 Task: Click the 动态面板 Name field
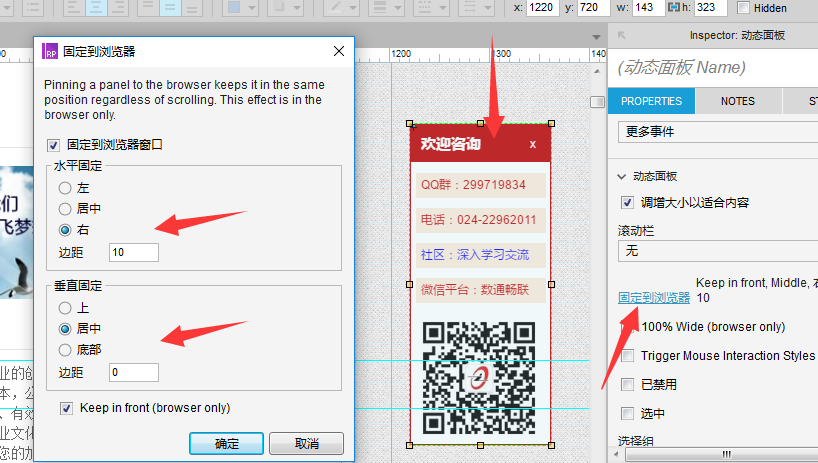tap(713, 67)
